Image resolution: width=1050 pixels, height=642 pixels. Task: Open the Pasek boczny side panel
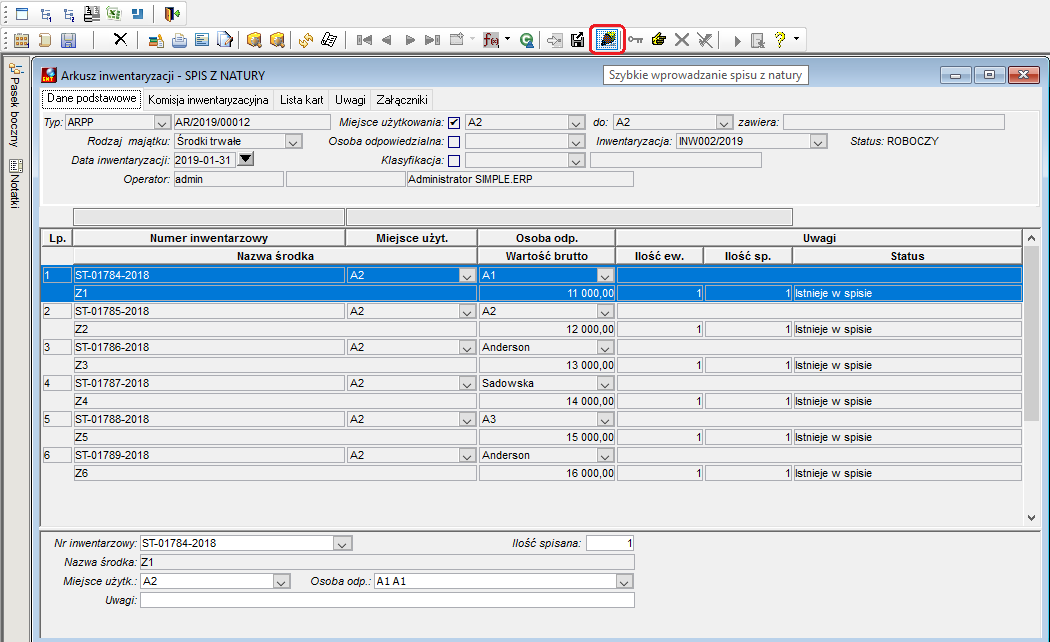15,106
